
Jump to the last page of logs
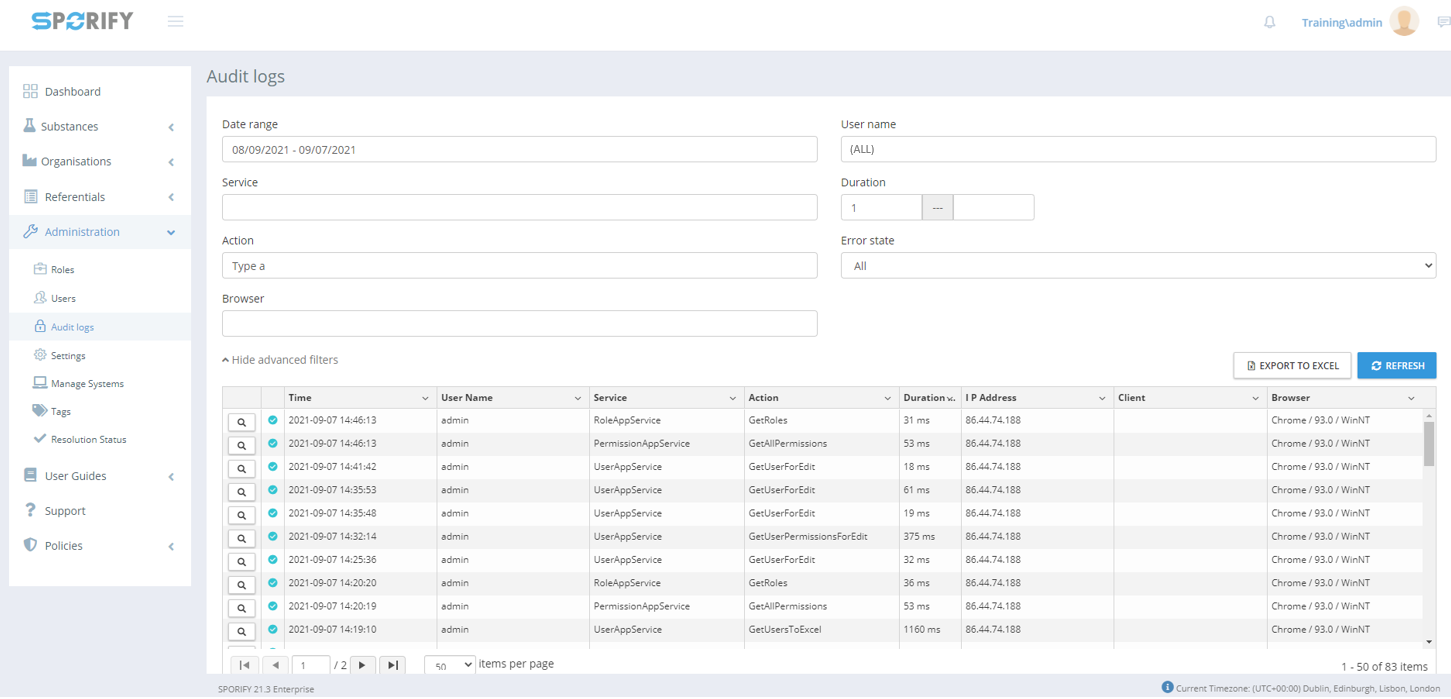pos(392,665)
